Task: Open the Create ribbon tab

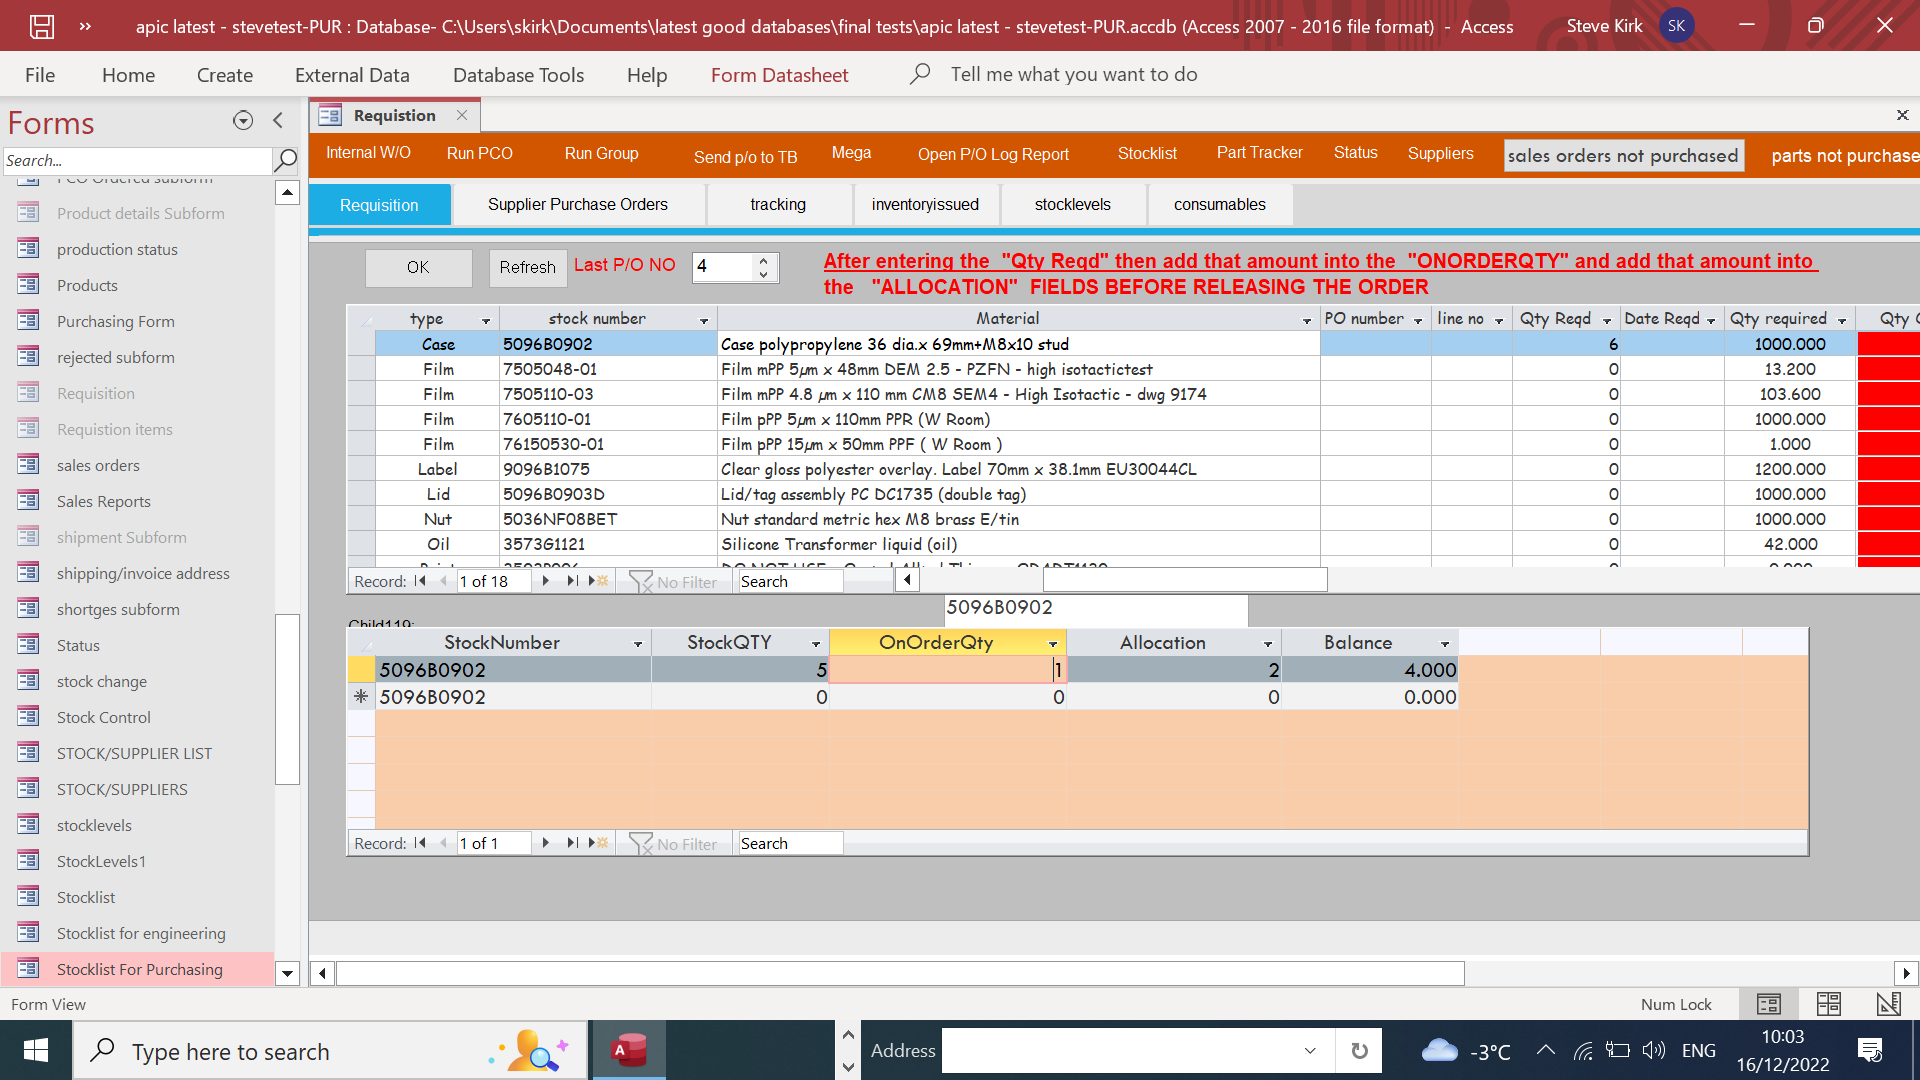Action: [x=225, y=75]
